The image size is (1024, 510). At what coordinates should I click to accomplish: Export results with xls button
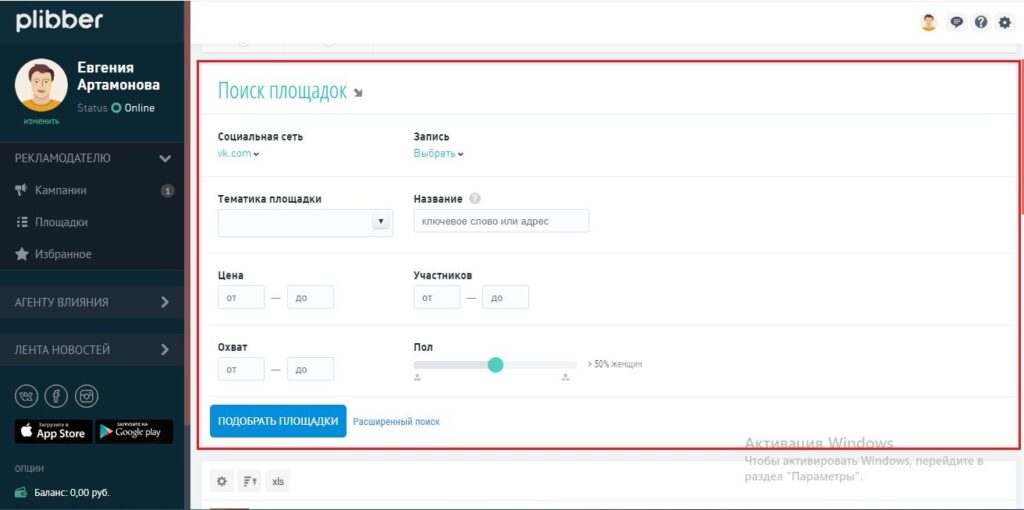coord(278,481)
